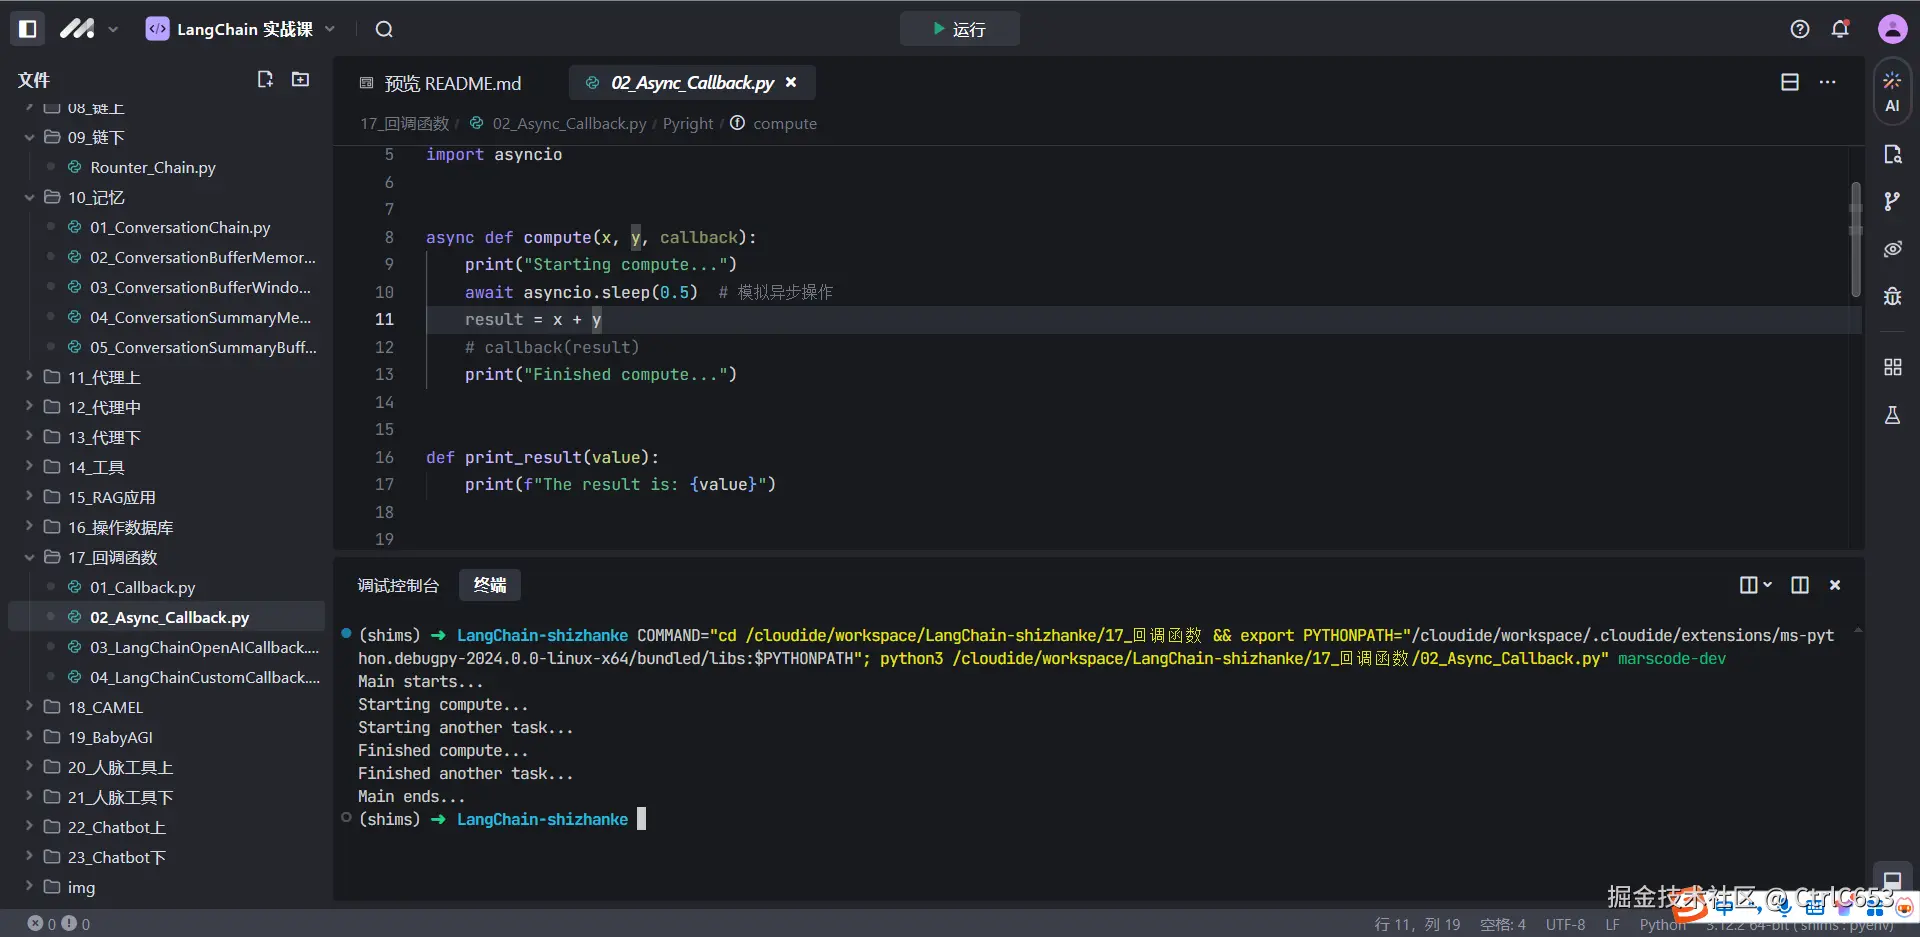Open the help question mark icon

[1799, 29]
